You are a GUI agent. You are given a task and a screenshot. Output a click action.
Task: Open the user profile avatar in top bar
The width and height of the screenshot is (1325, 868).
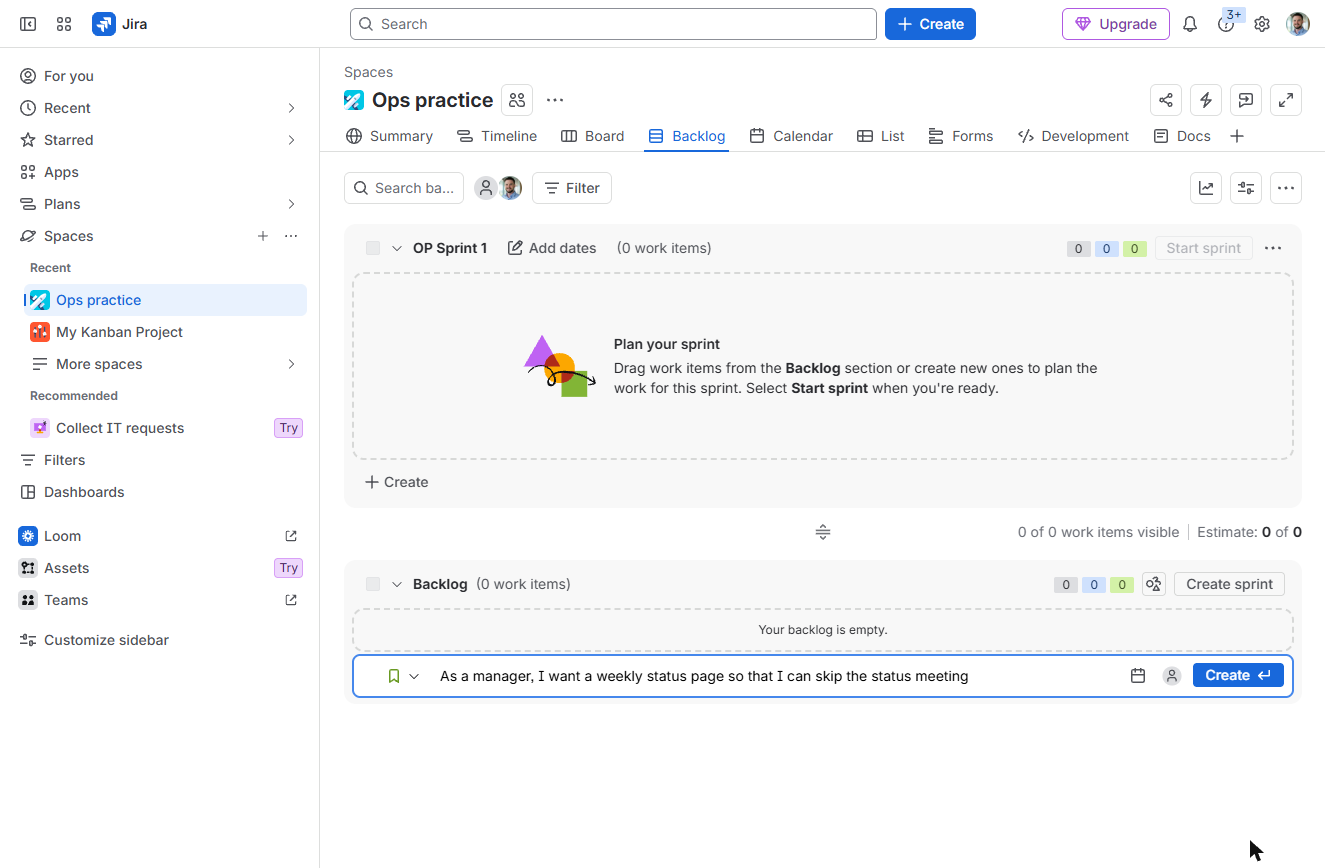tap(1298, 24)
